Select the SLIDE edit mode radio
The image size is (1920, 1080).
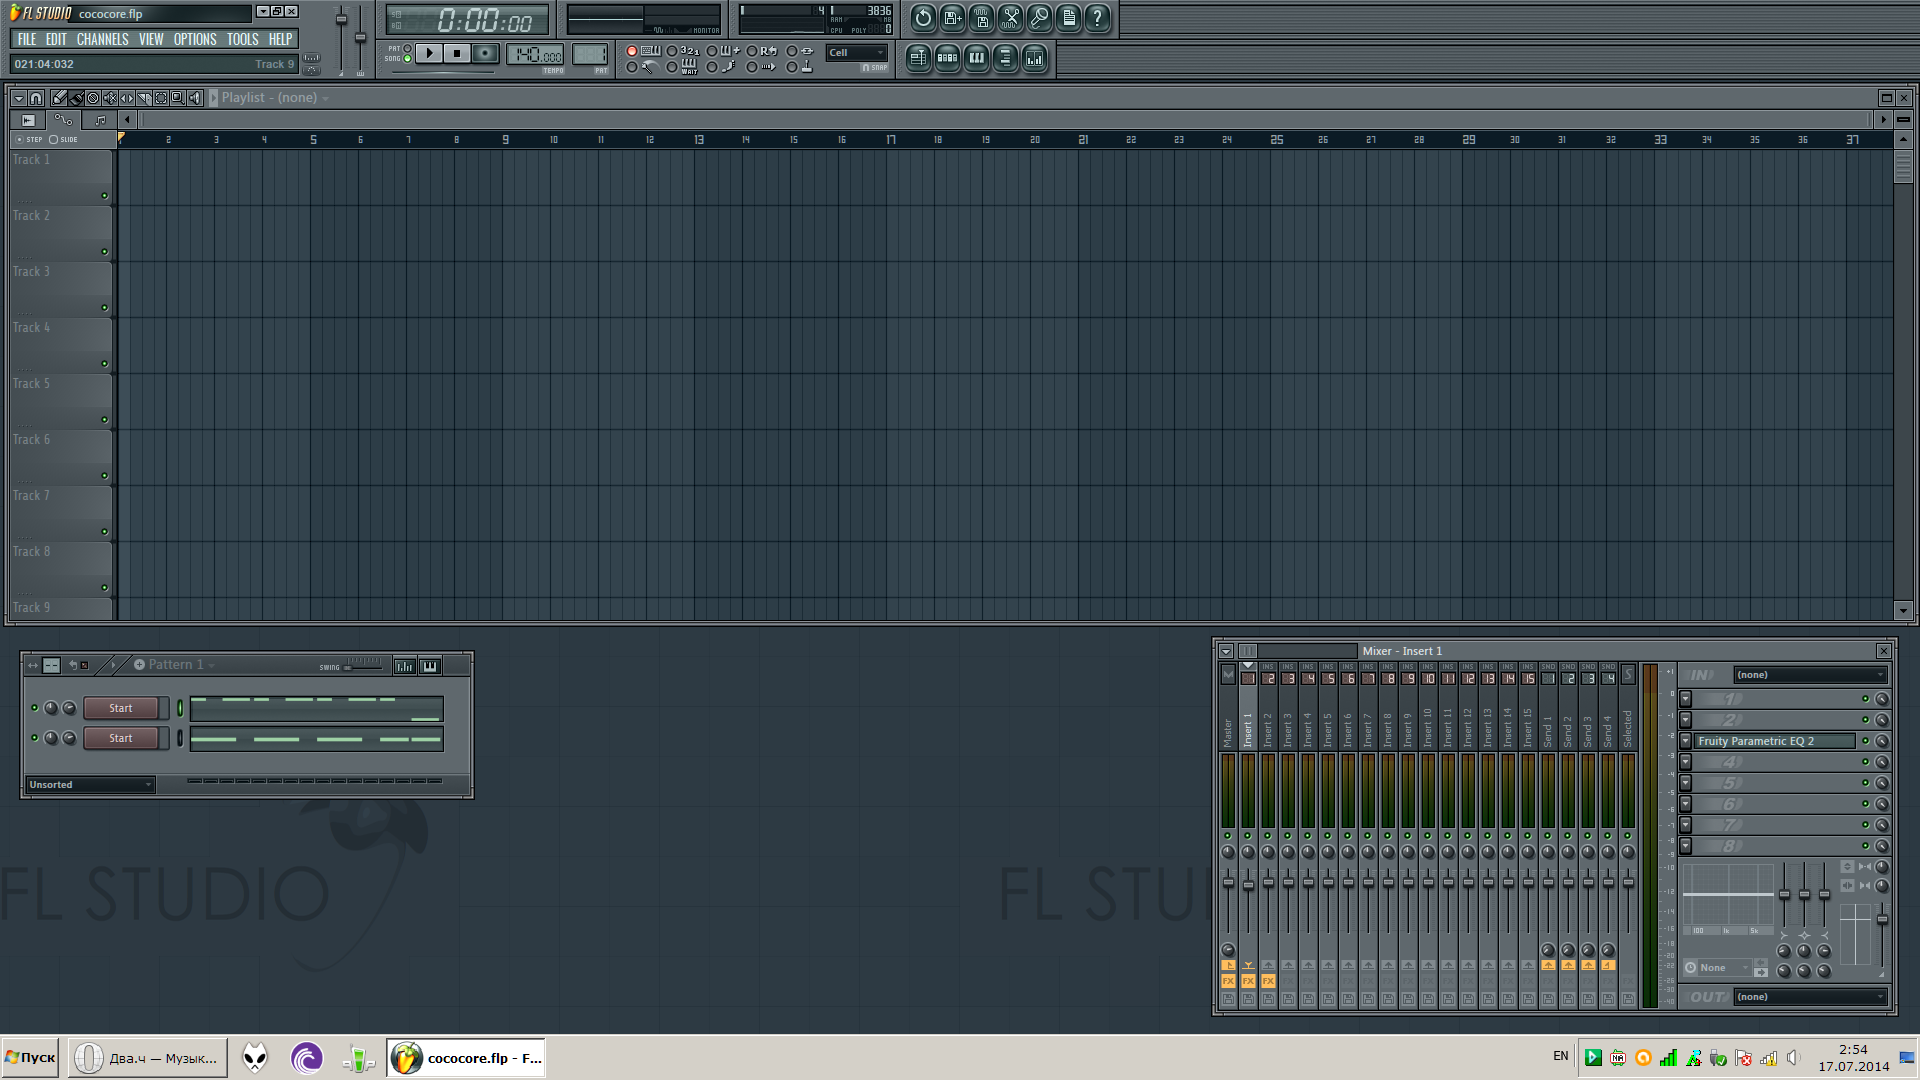53,140
